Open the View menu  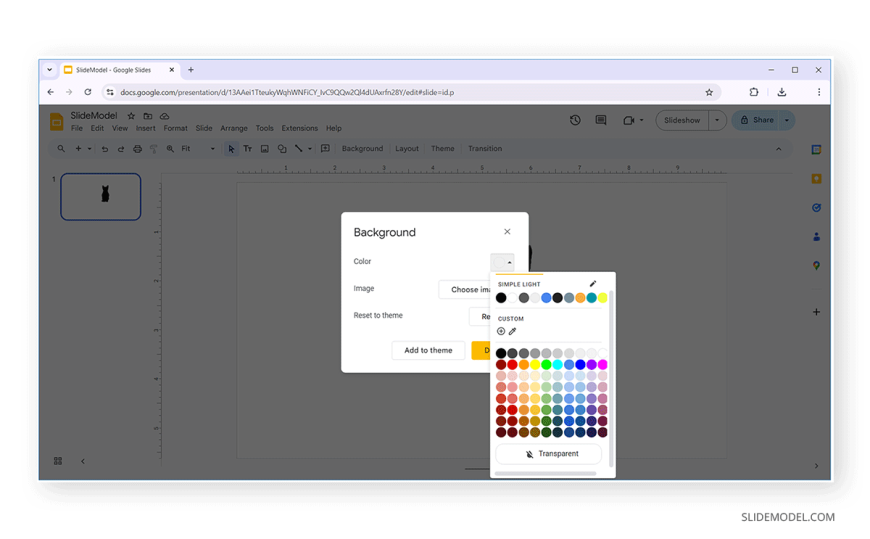tap(120, 128)
